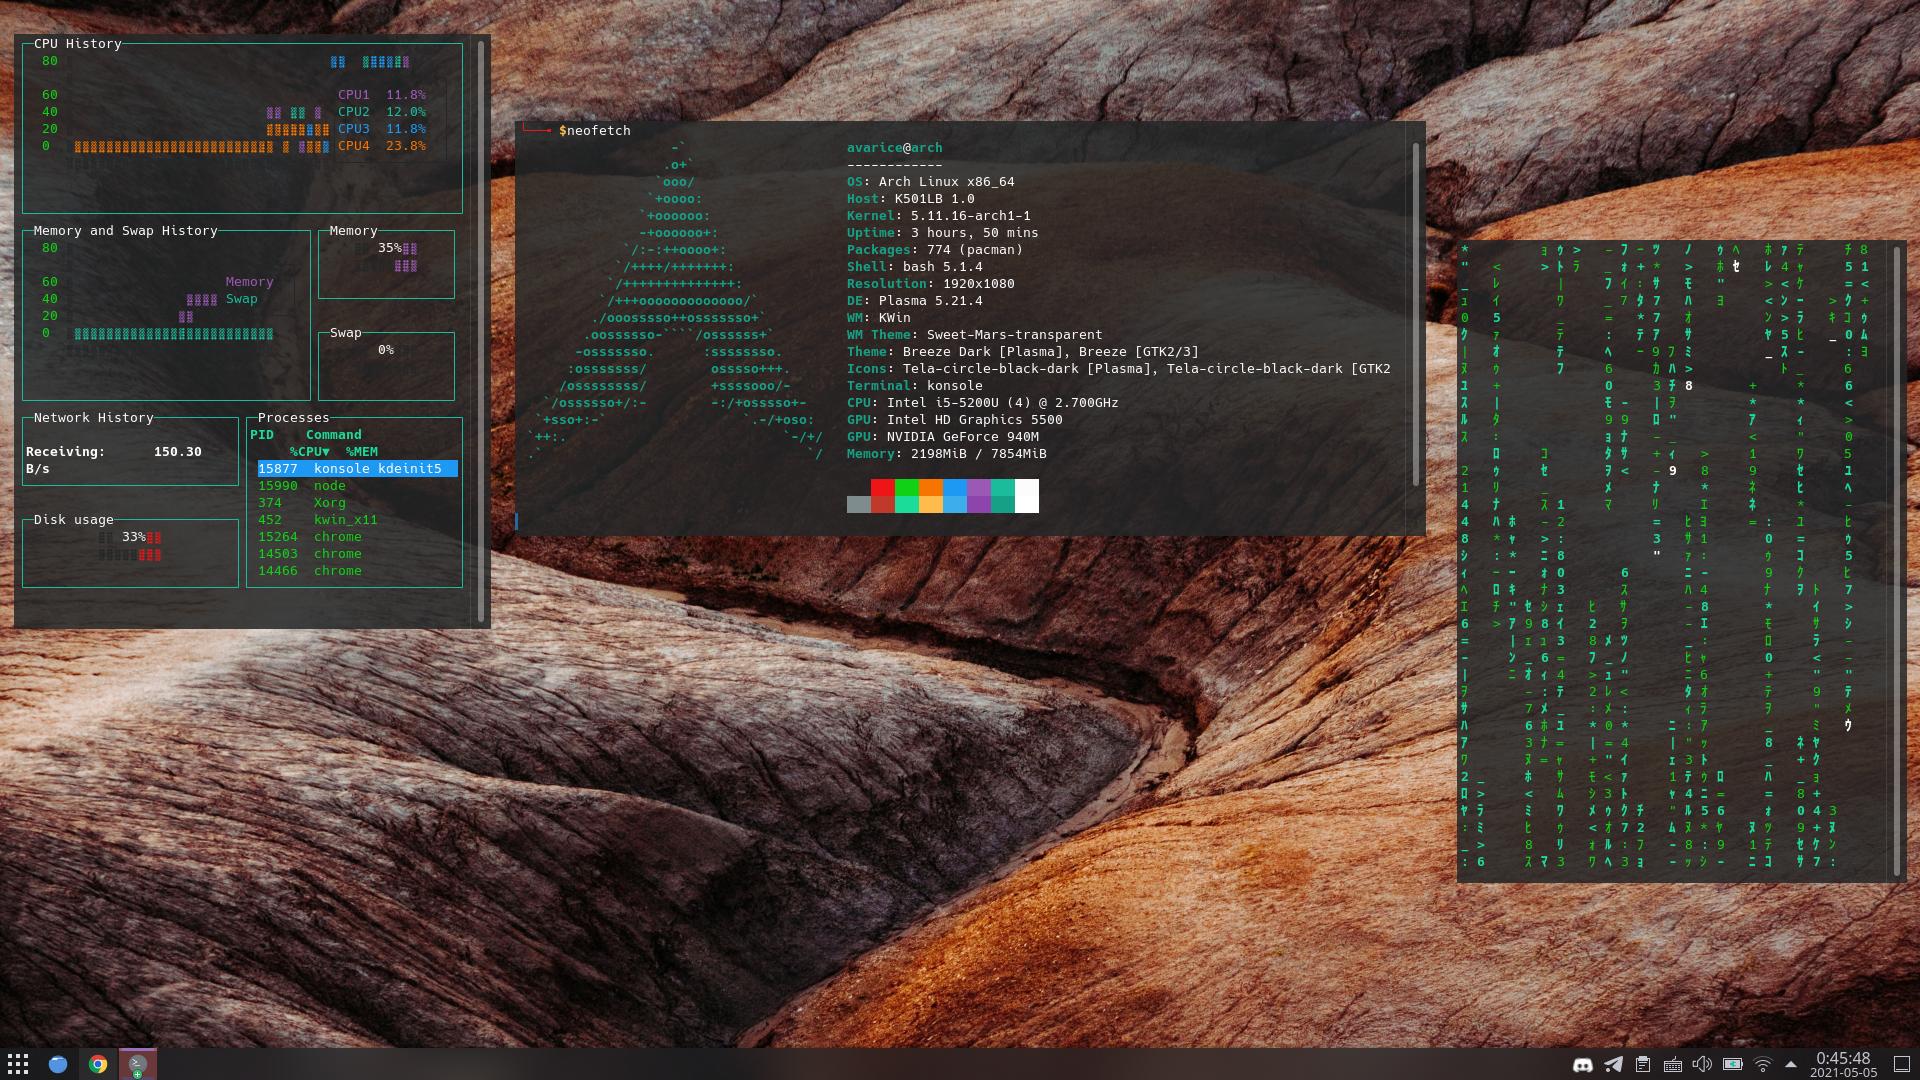Open the application launcher grid
Viewport: 1920px width, 1080px height.
click(x=18, y=1064)
